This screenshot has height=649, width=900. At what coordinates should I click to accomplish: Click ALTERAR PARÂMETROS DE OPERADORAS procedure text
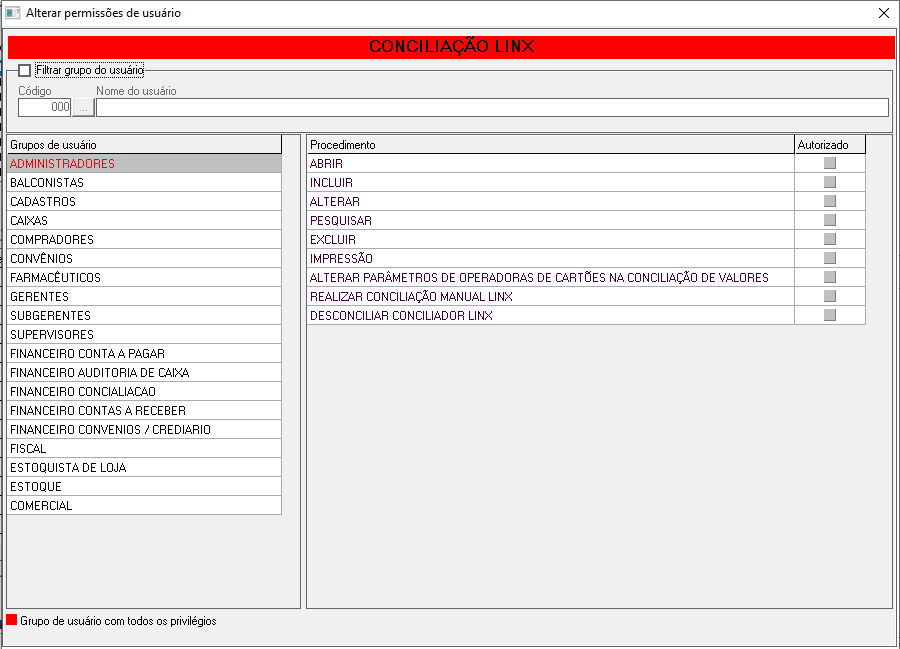point(539,277)
